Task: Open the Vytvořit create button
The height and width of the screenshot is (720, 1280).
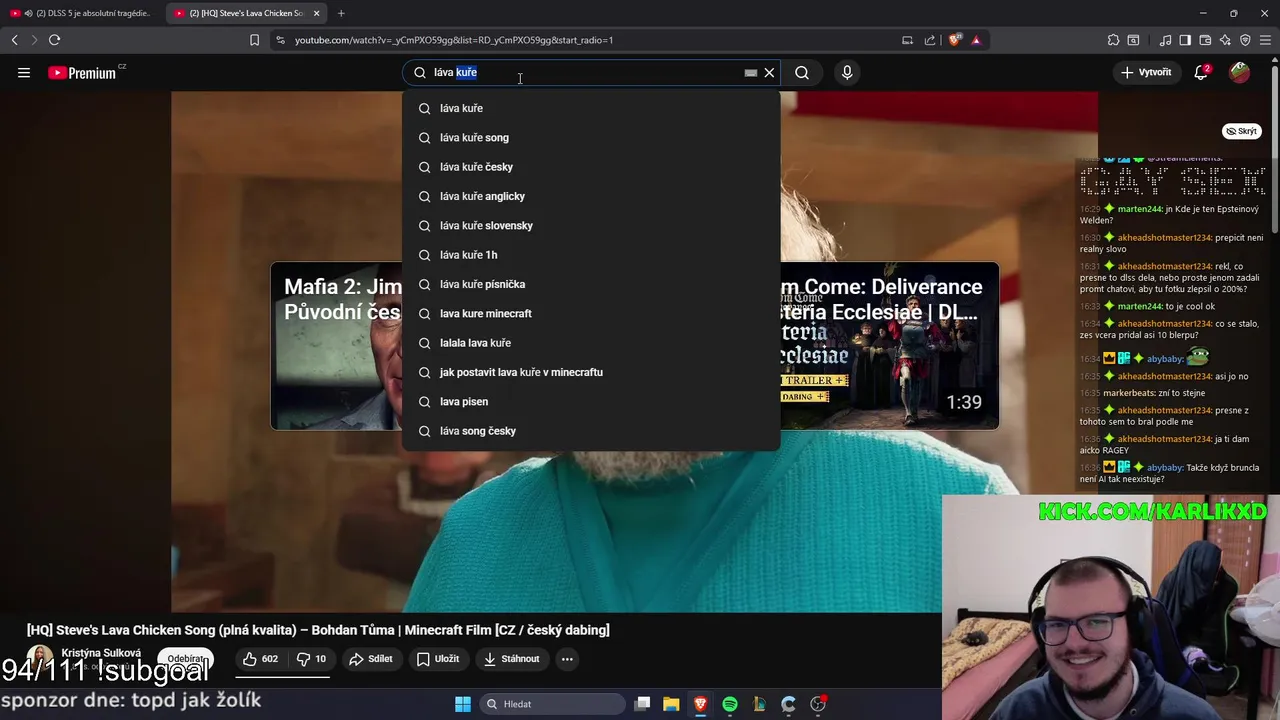Action: (1146, 72)
